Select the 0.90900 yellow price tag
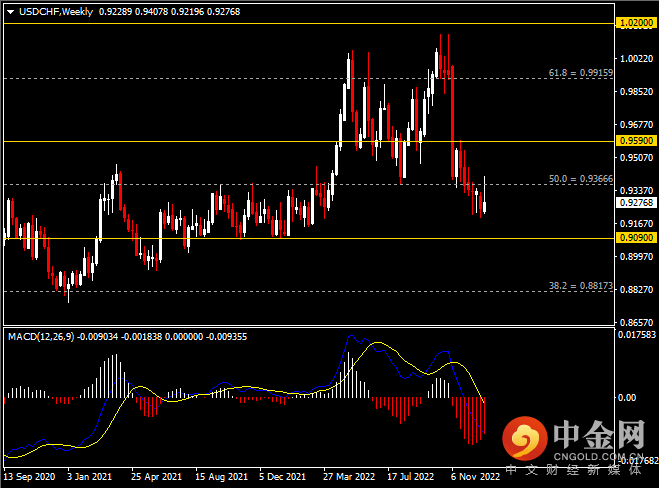Image resolution: width=659 pixels, height=488 pixels. pos(635,238)
